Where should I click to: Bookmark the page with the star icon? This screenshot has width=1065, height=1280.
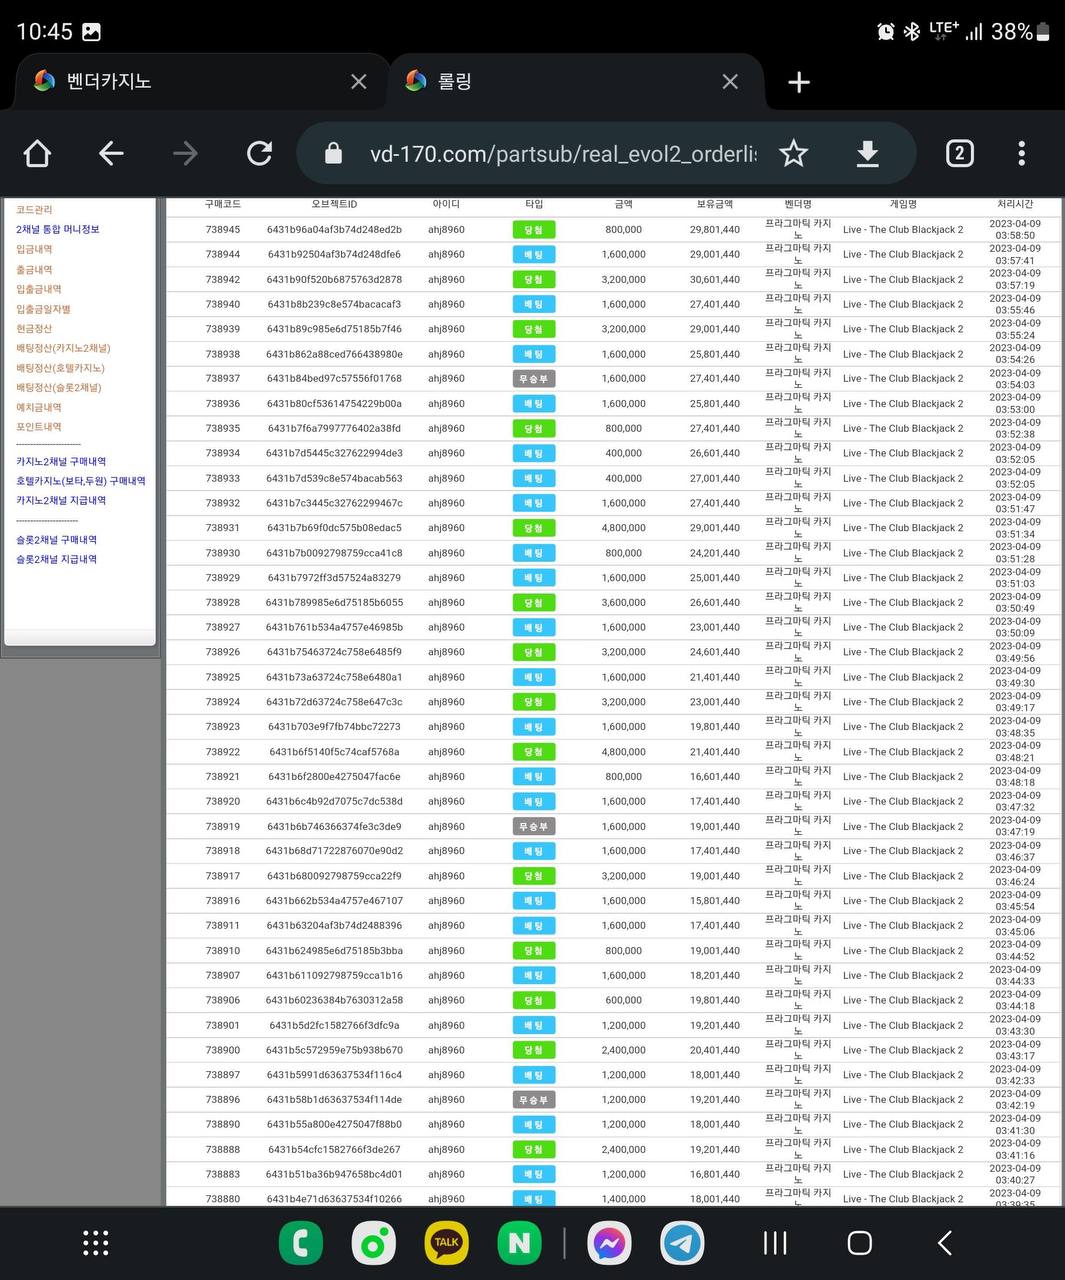pyautogui.click(x=793, y=153)
